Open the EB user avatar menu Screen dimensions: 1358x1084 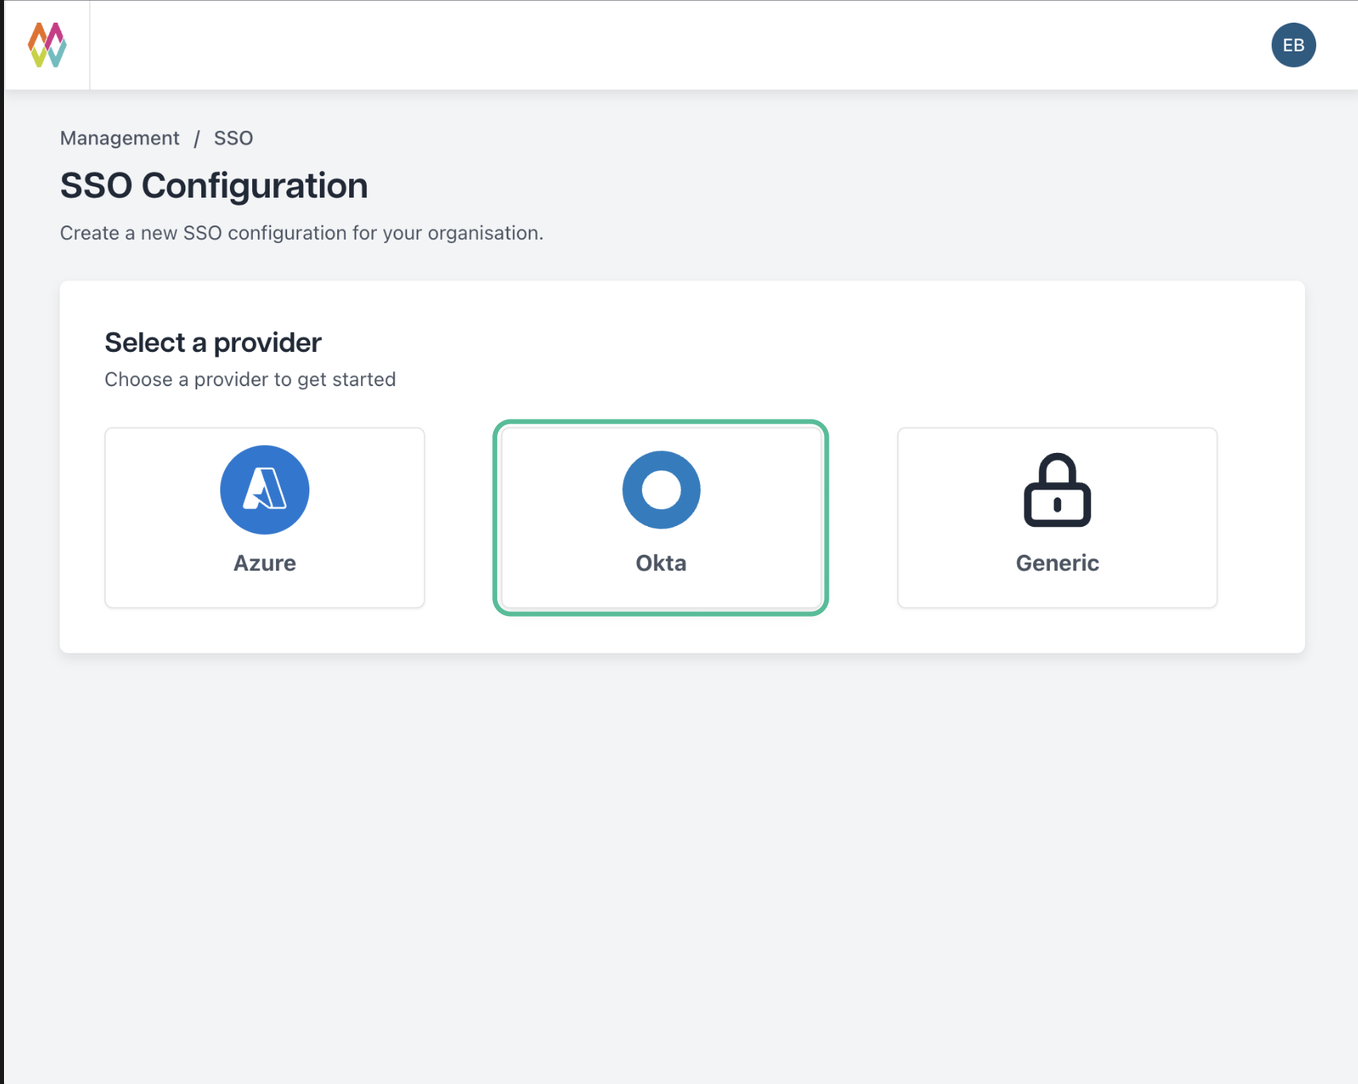1293,45
